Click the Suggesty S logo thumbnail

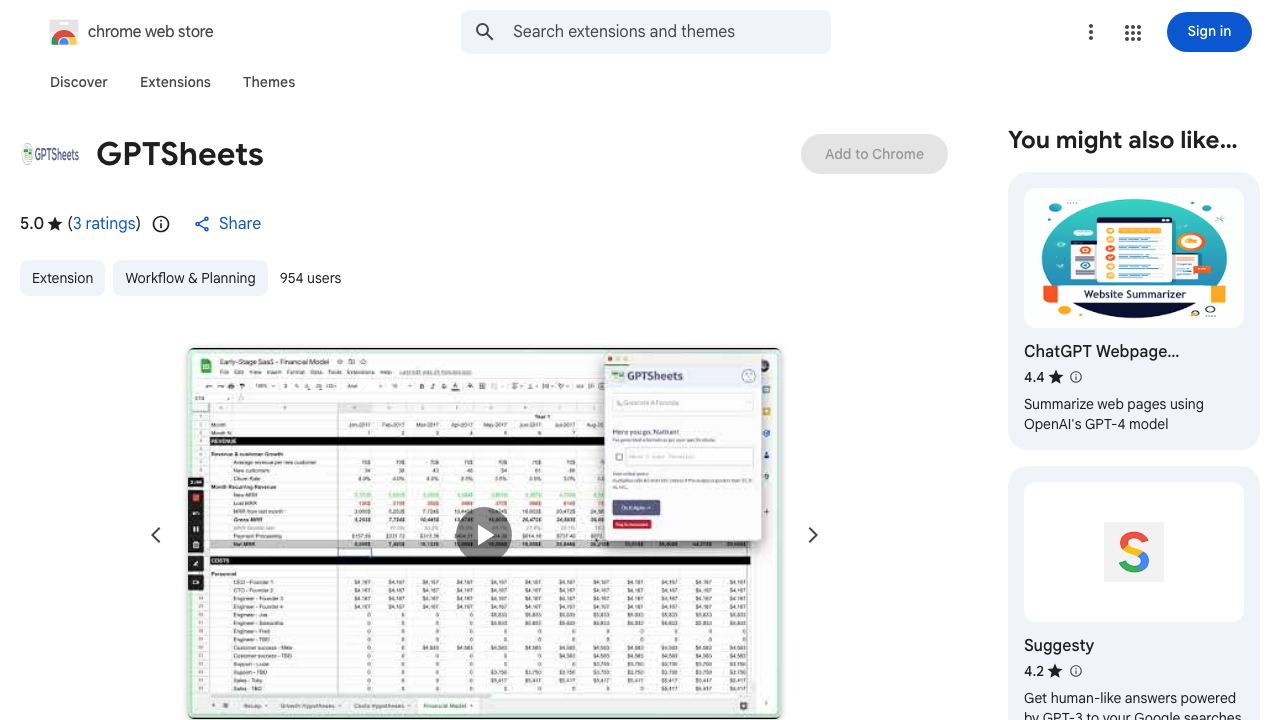(1134, 552)
